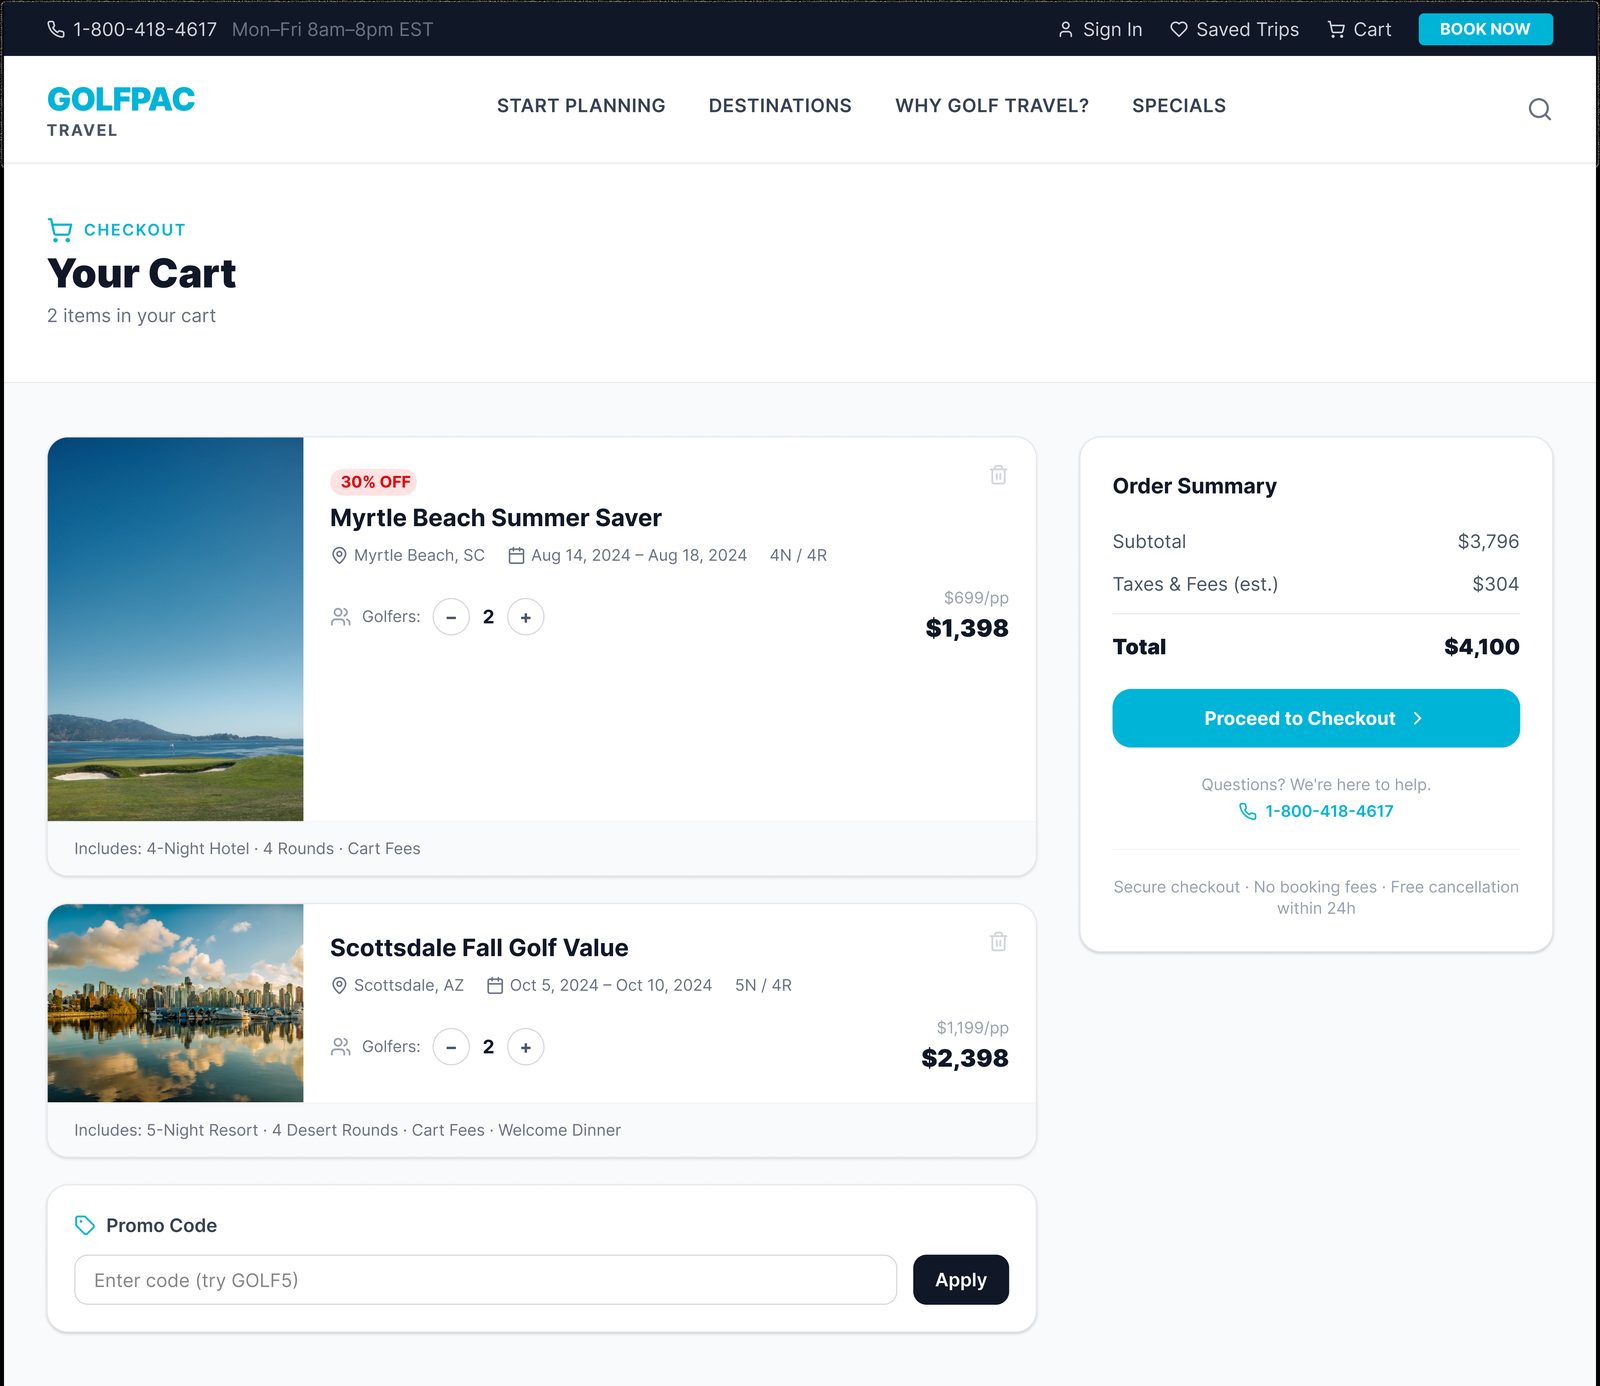Click the Saved Trips heart icon
The width and height of the screenshot is (1600, 1386).
[1178, 30]
